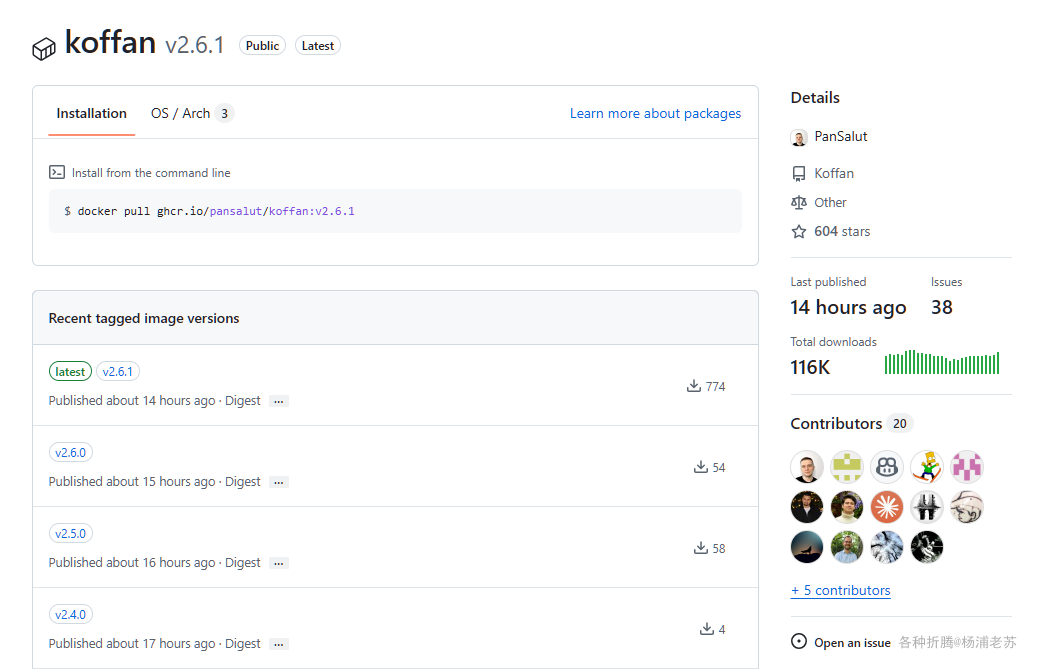Open the Koffan repository link
Screen dimensions: 1038x669
(x=834, y=173)
